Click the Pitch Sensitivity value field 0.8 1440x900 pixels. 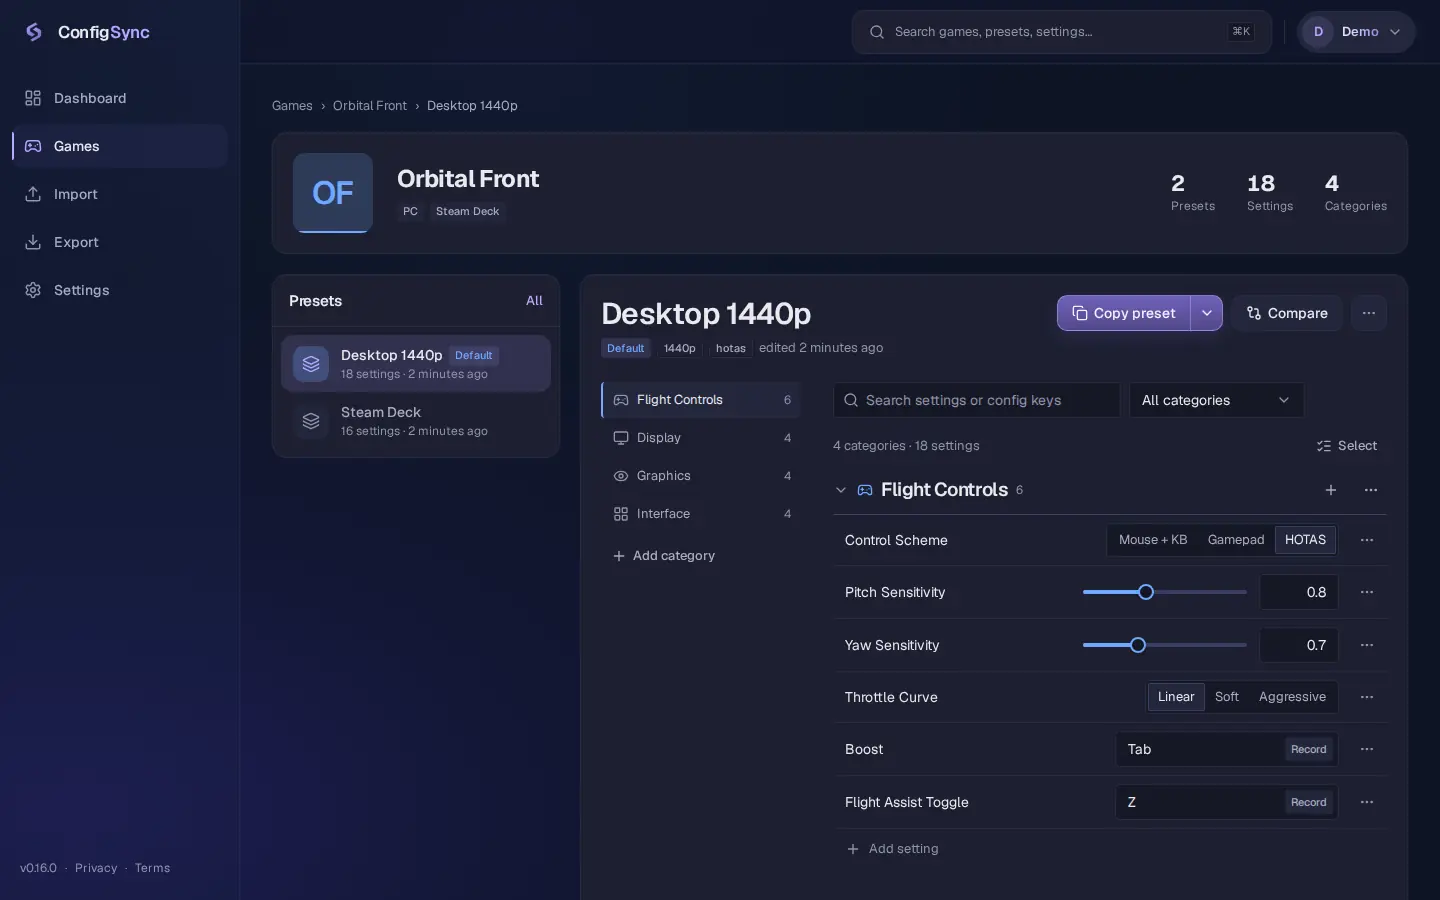[1299, 592]
